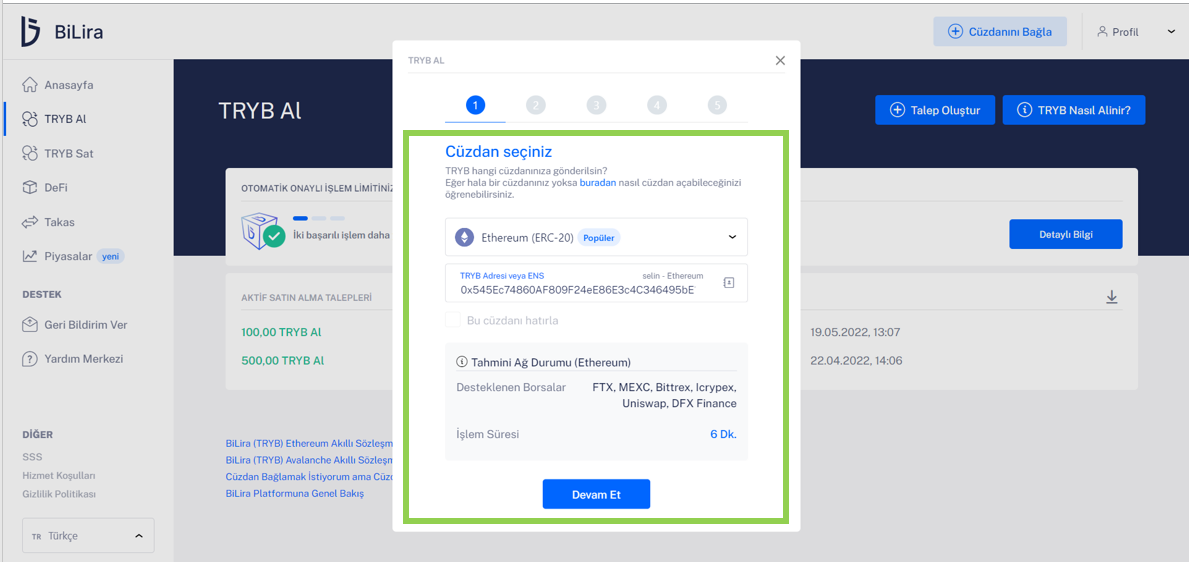1189x562 pixels.
Task: Click date 19.05.2022, 13:07
Action: (x=856, y=332)
